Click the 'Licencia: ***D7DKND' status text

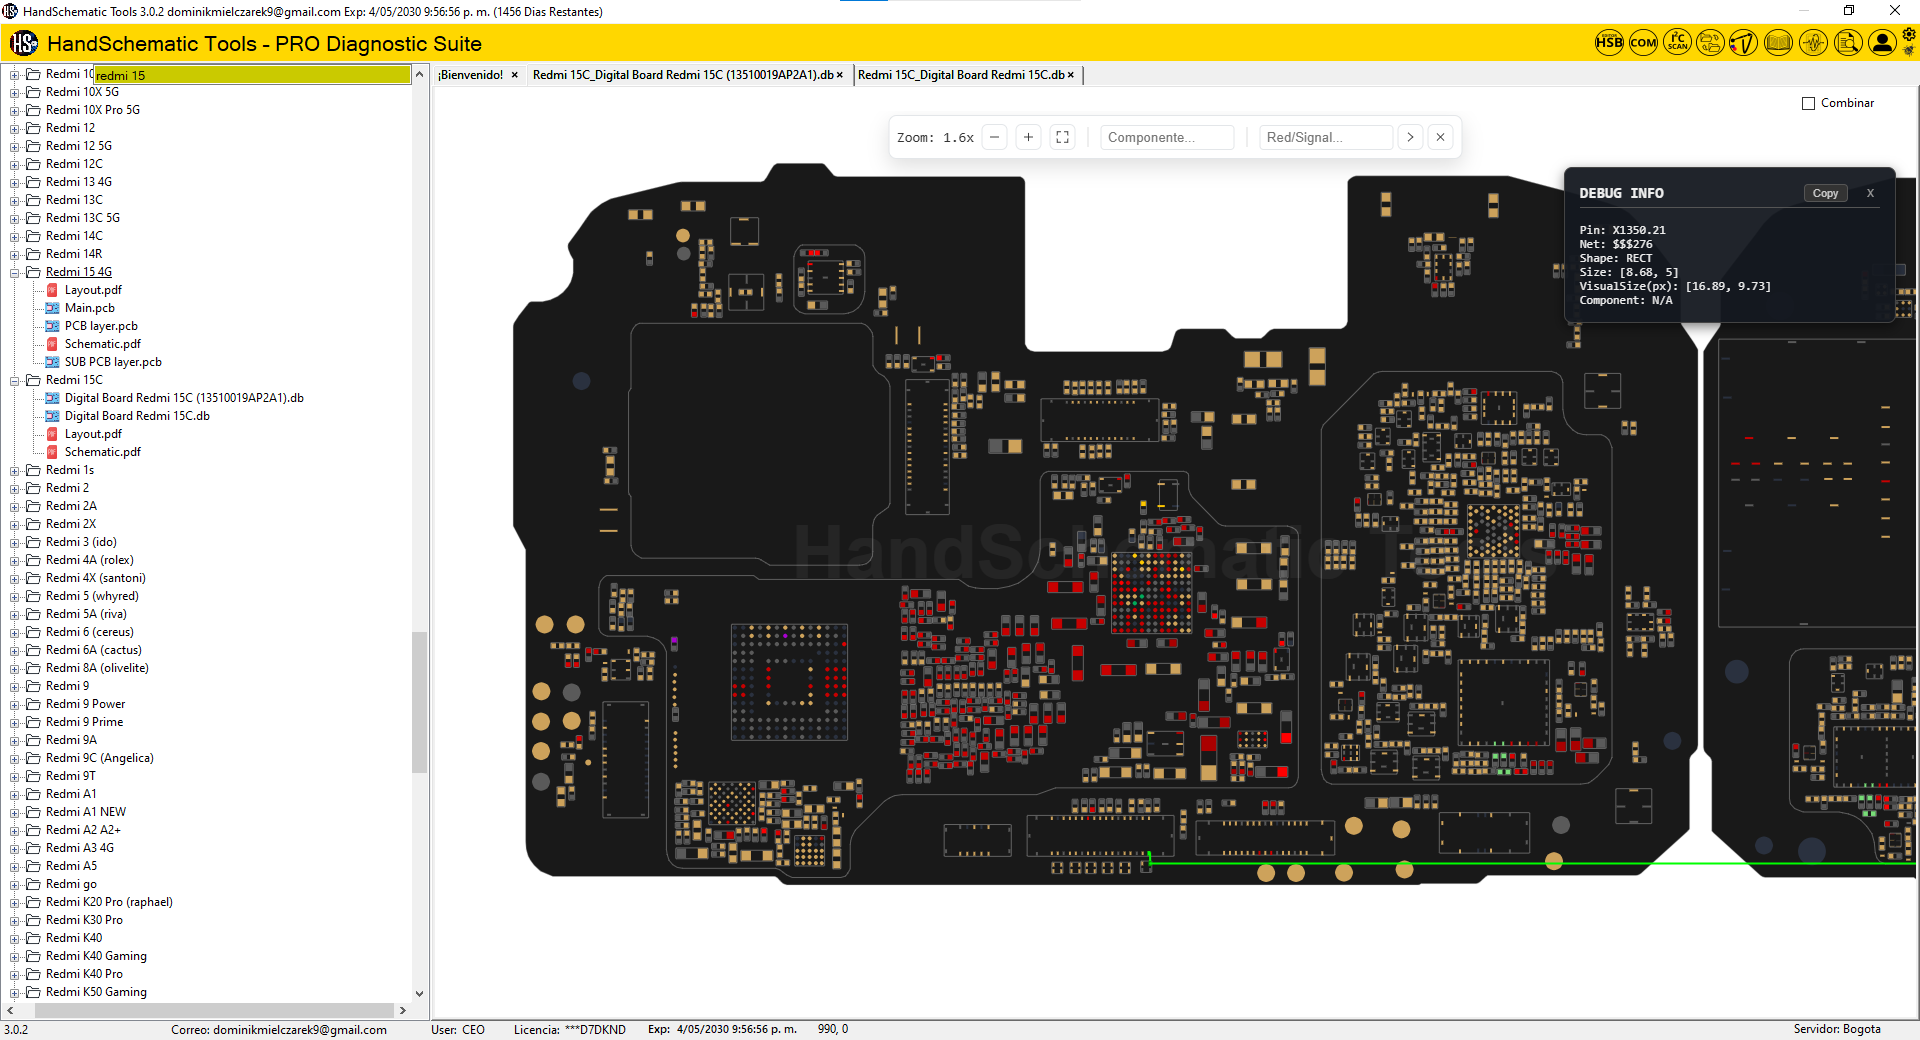(x=569, y=1029)
